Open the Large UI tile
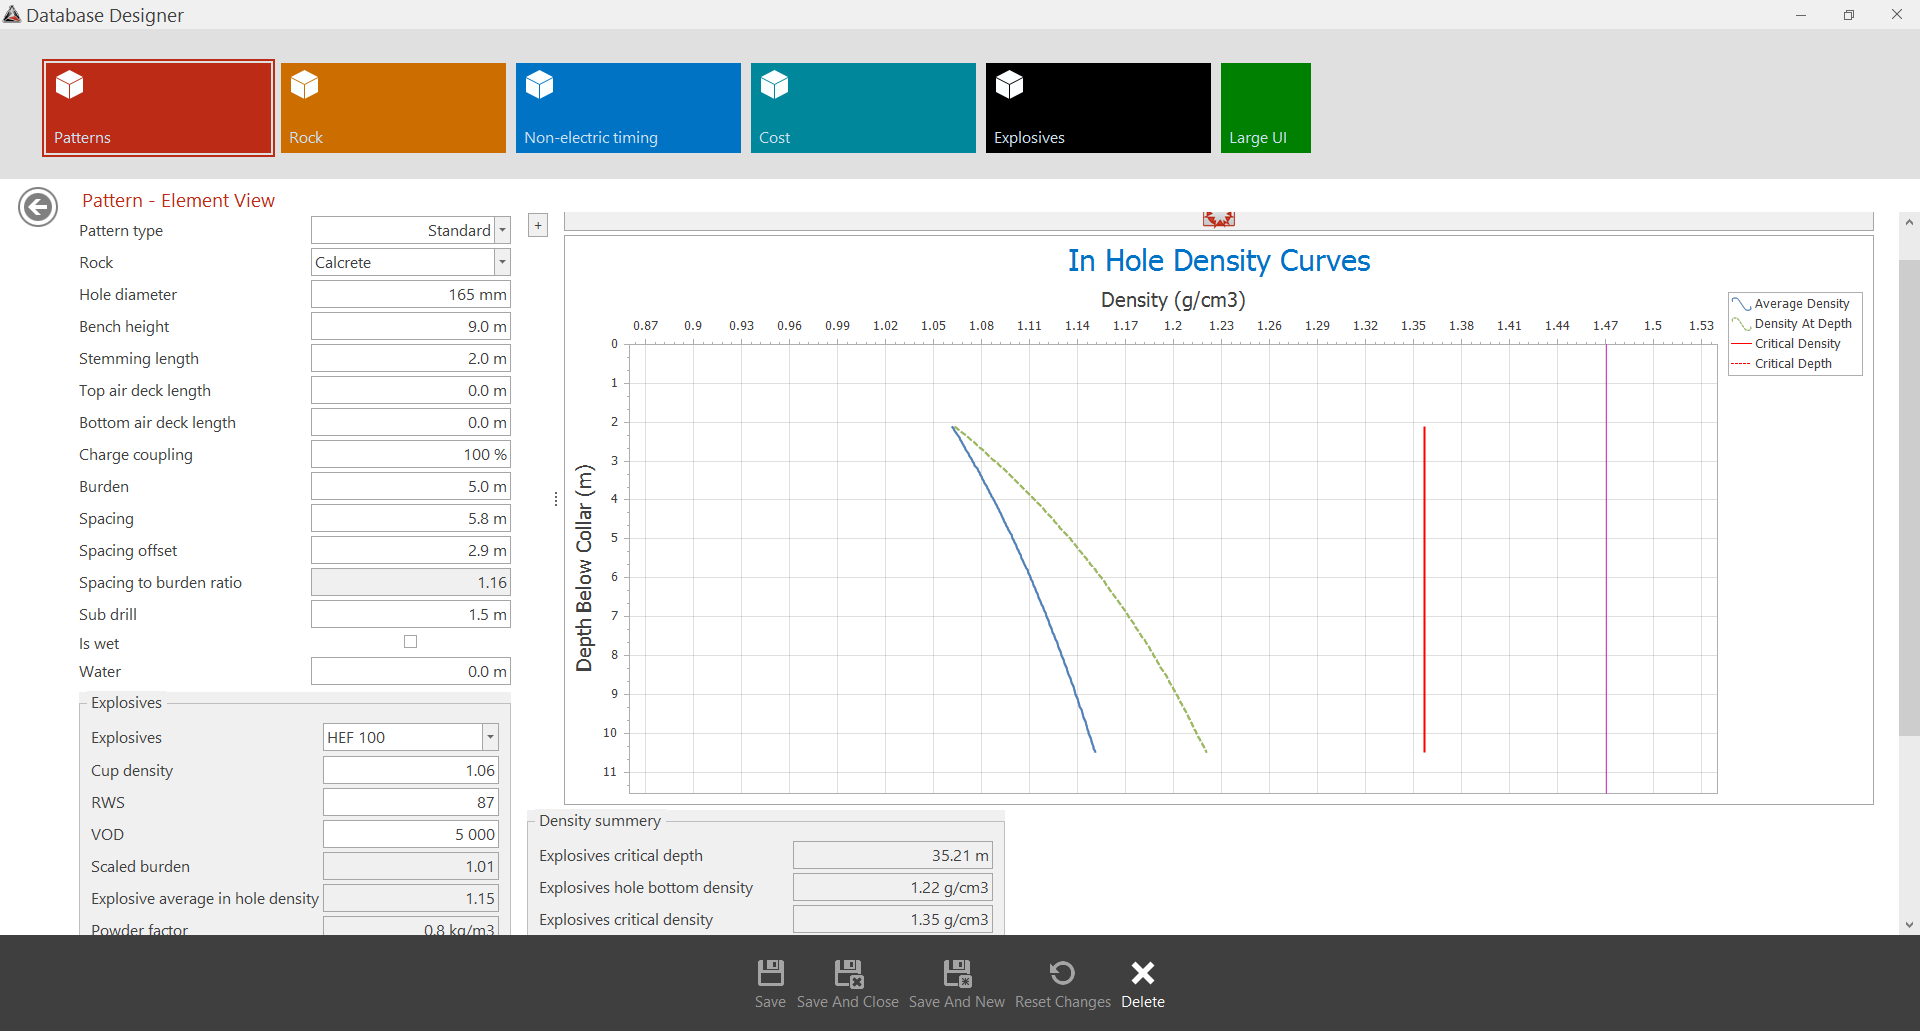This screenshot has width=1920, height=1031. (1265, 108)
